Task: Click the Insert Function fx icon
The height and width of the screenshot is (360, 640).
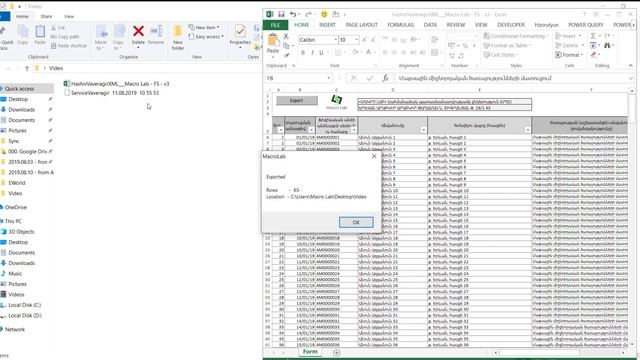Action: (x=385, y=78)
